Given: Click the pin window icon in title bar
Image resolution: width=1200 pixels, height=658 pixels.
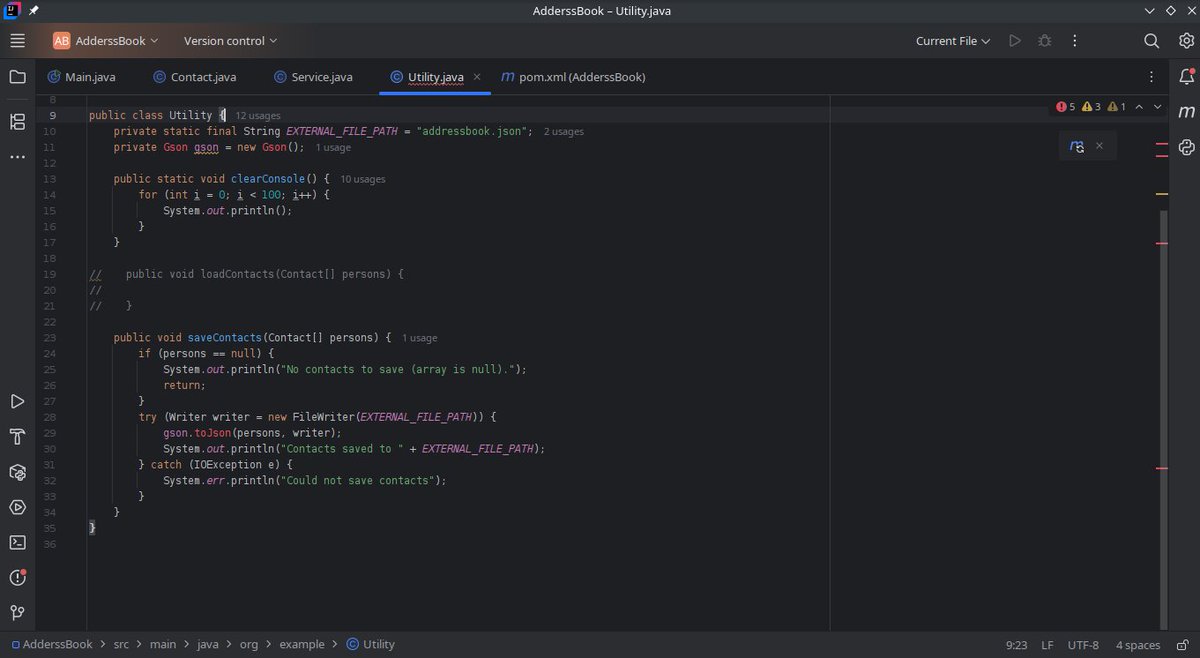Looking at the screenshot, I should tap(34, 10).
